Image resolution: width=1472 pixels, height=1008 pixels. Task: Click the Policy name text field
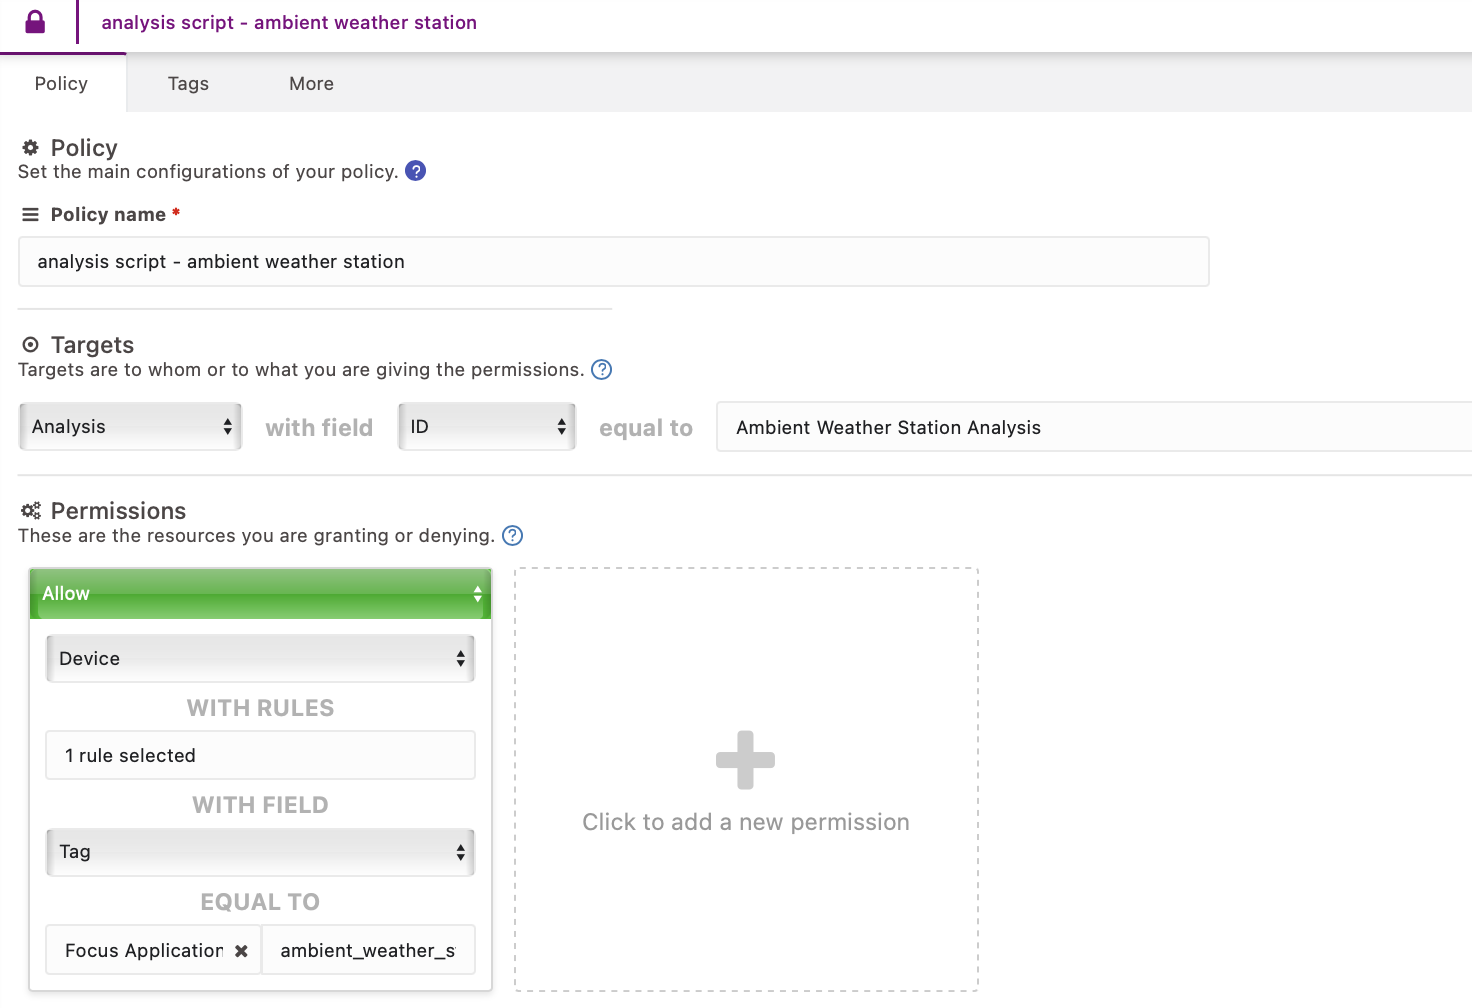click(x=613, y=262)
